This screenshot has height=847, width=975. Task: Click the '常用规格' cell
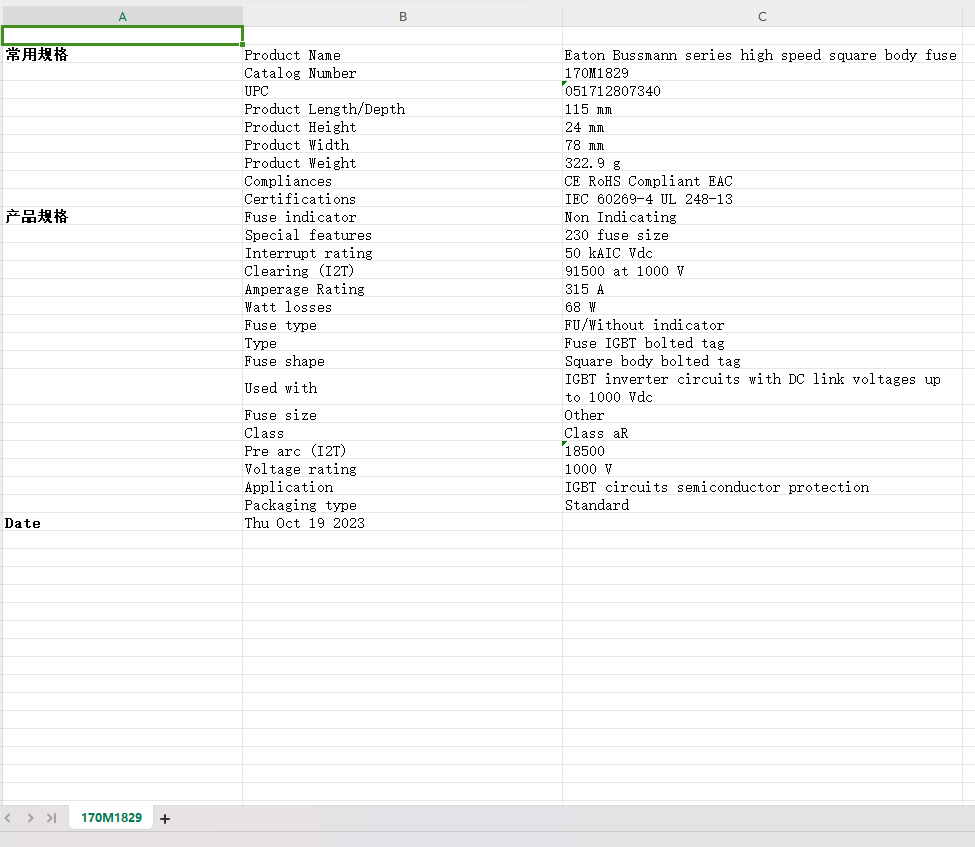tap(122, 54)
